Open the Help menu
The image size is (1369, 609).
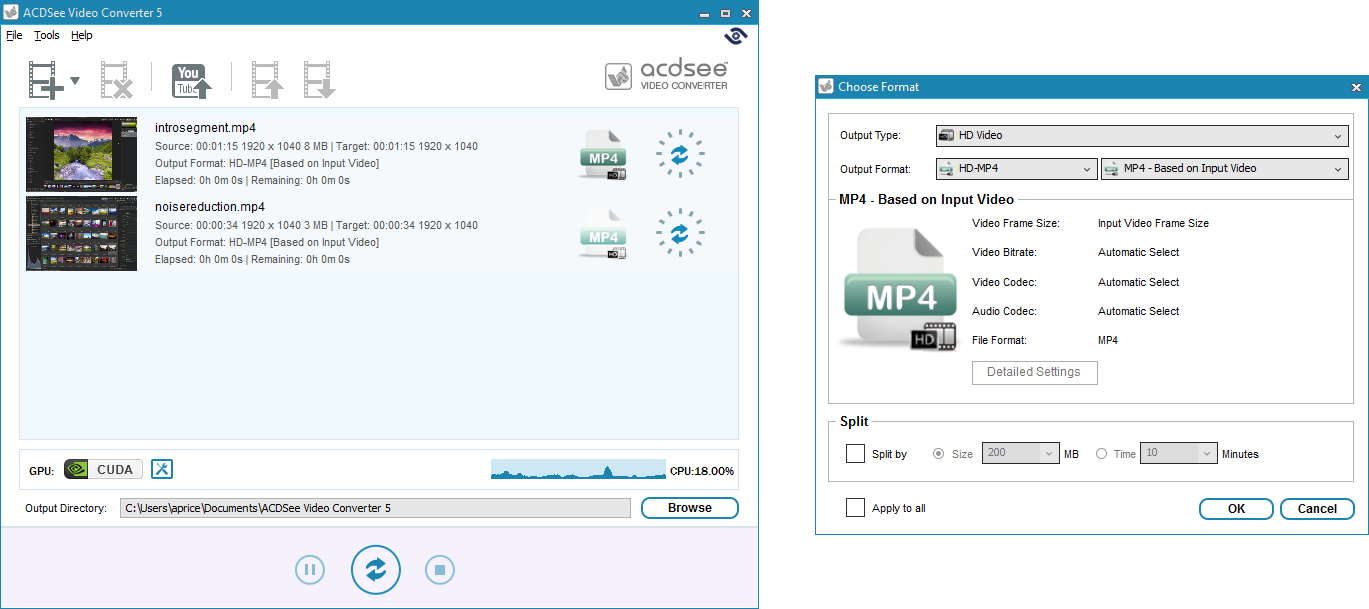click(x=82, y=35)
